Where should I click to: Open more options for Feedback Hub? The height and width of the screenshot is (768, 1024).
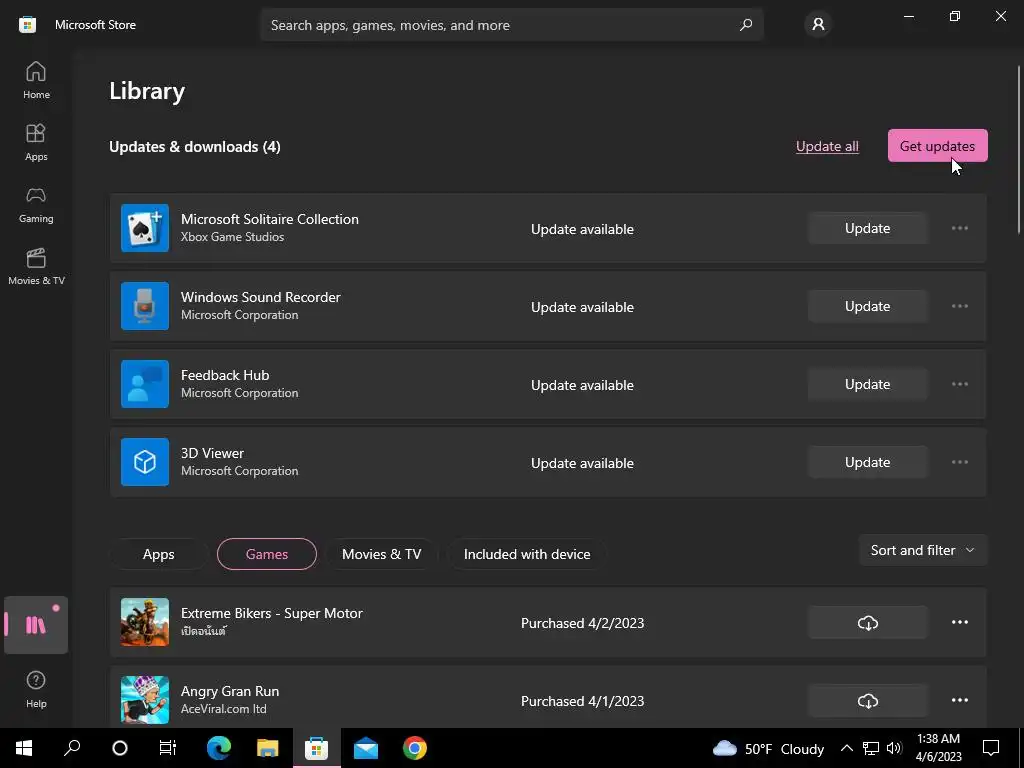click(x=959, y=384)
